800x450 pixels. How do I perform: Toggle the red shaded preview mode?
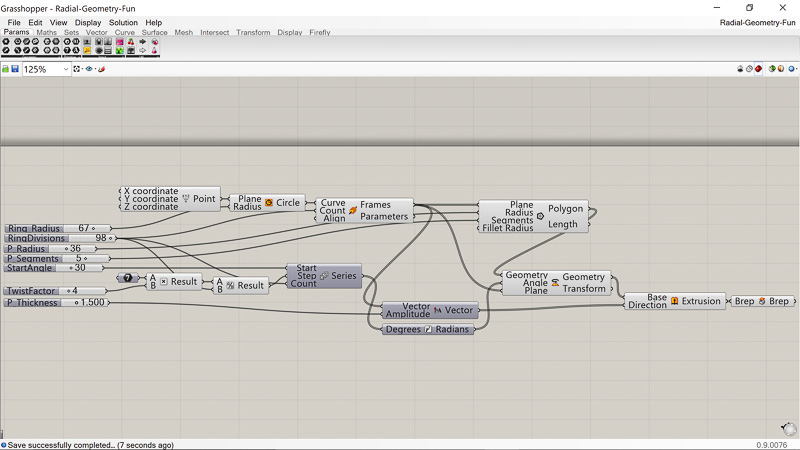758,69
